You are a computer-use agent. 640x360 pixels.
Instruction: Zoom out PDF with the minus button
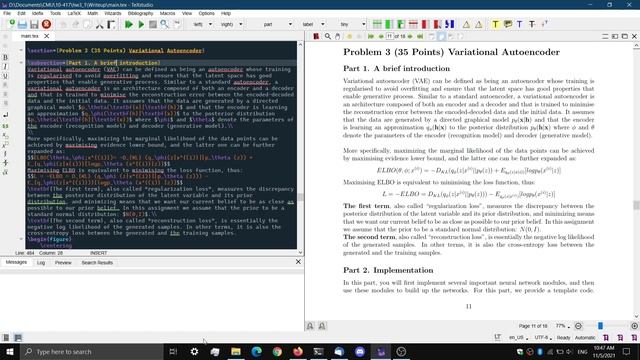pyautogui.click(x=578, y=326)
